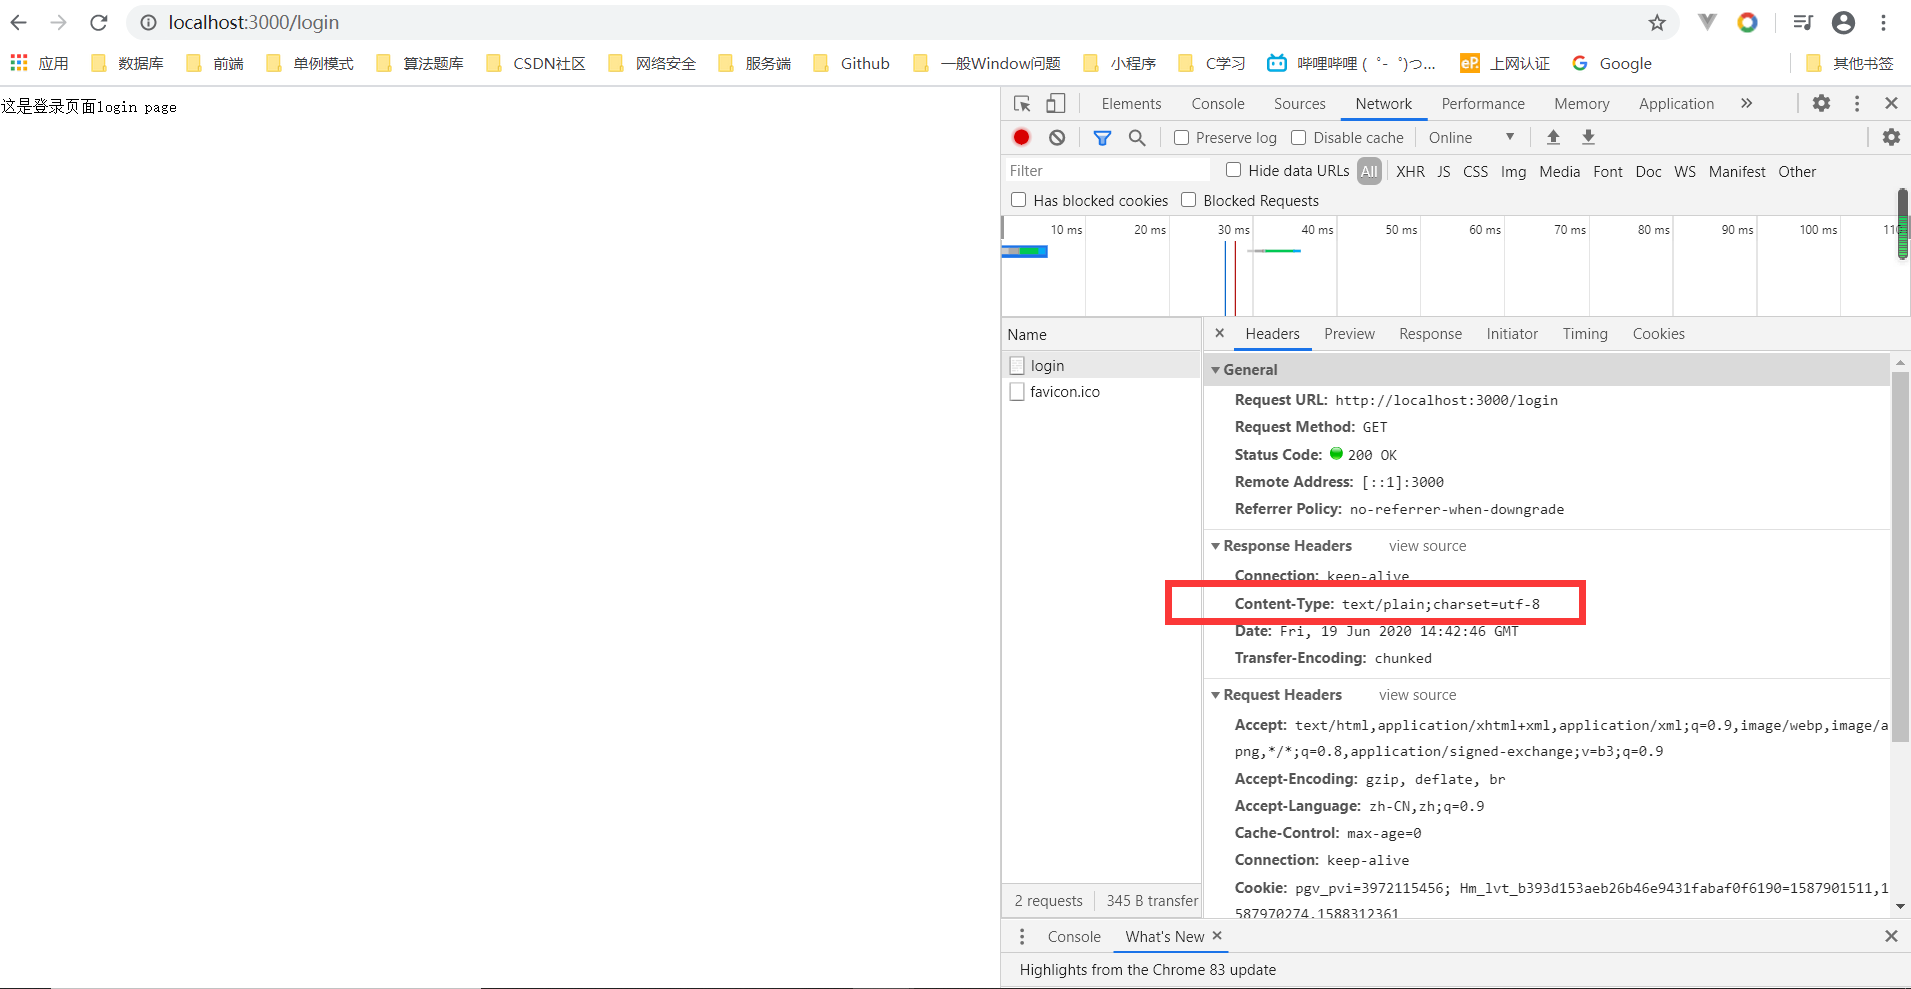Bookmark this page with star icon
The image size is (1911, 989).
tap(1657, 22)
